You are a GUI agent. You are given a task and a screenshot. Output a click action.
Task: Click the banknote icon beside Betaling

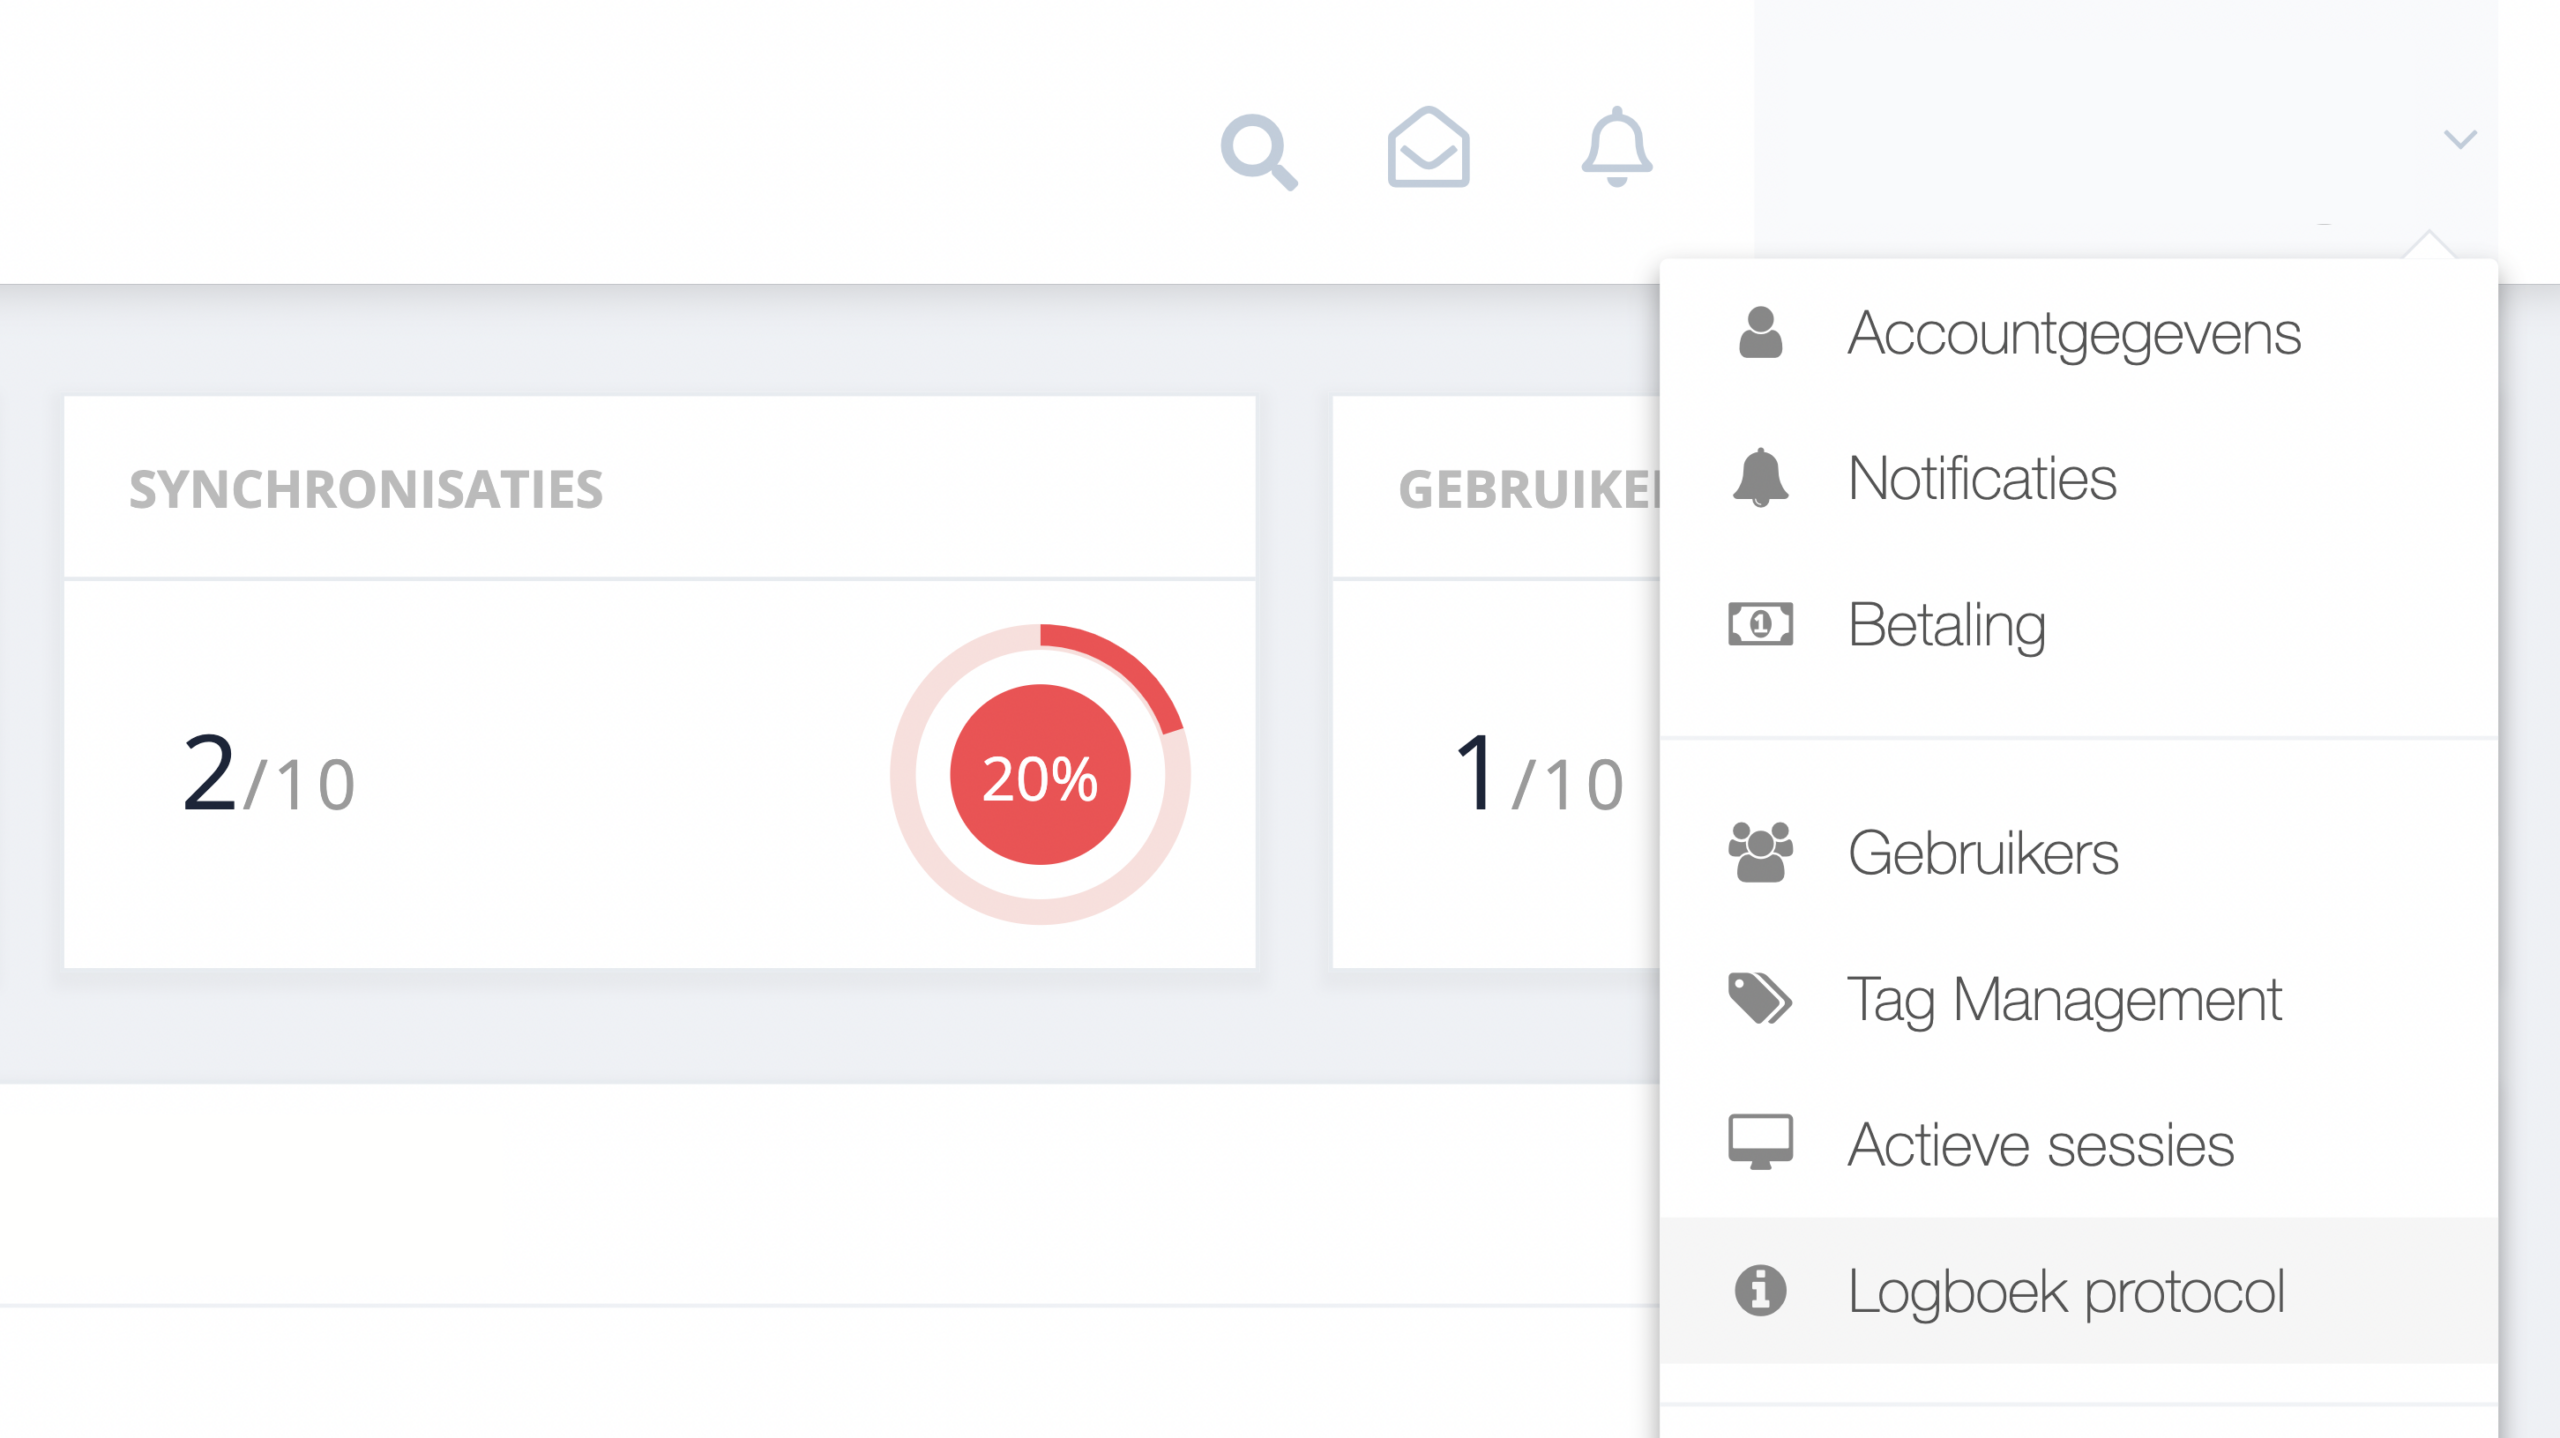(1760, 624)
